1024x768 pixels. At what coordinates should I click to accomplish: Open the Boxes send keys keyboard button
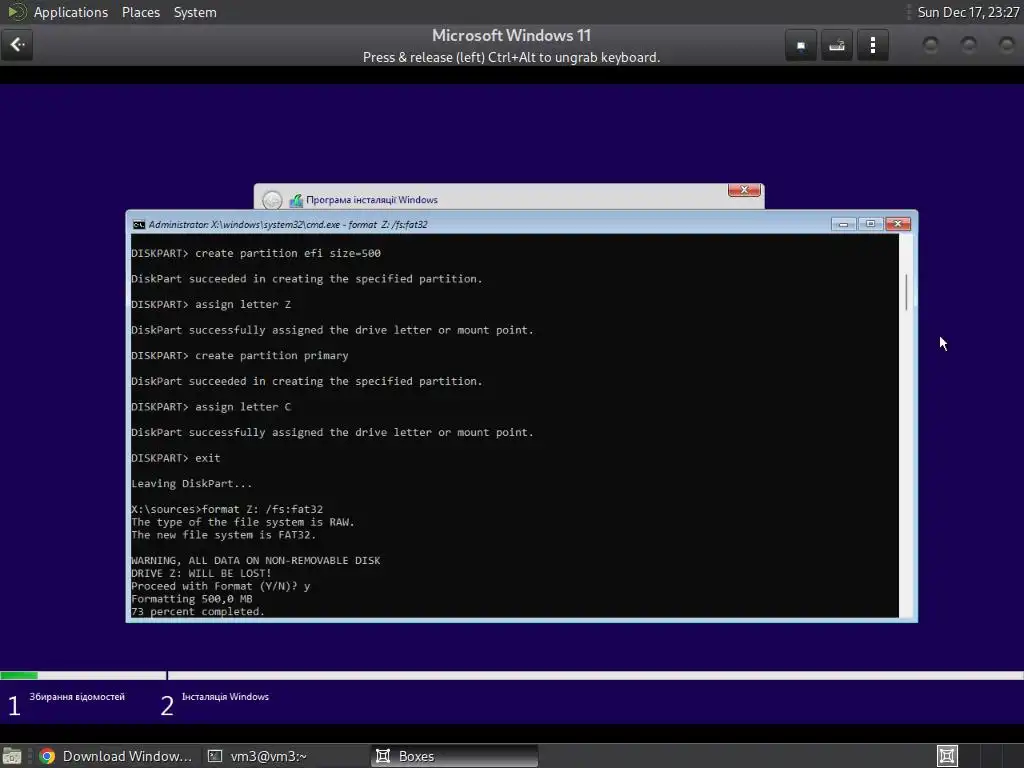click(837, 45)
